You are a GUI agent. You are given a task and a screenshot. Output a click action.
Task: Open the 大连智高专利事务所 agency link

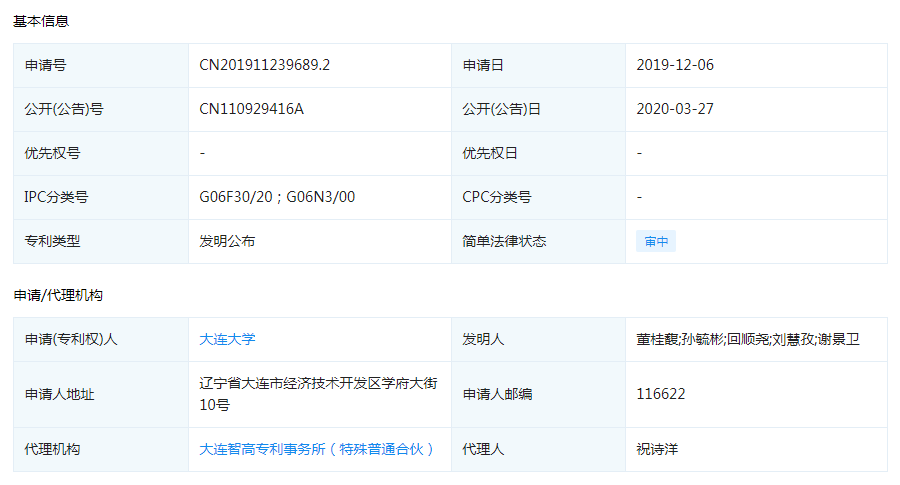317,449
